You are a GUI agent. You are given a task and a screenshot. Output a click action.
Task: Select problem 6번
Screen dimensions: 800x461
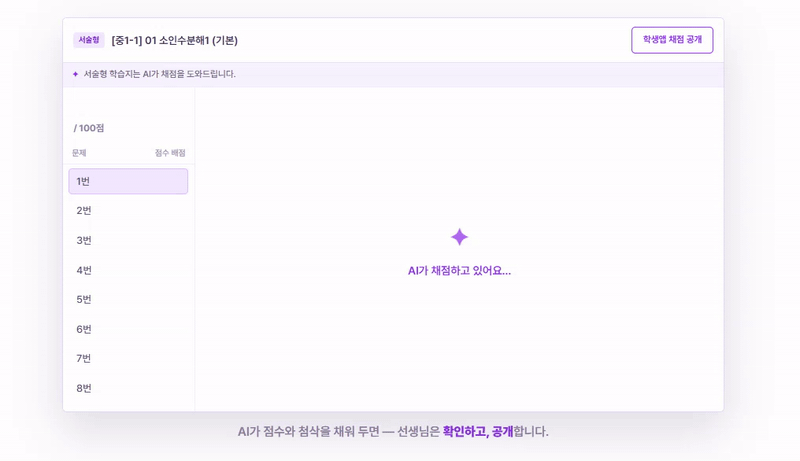(128, 329)
